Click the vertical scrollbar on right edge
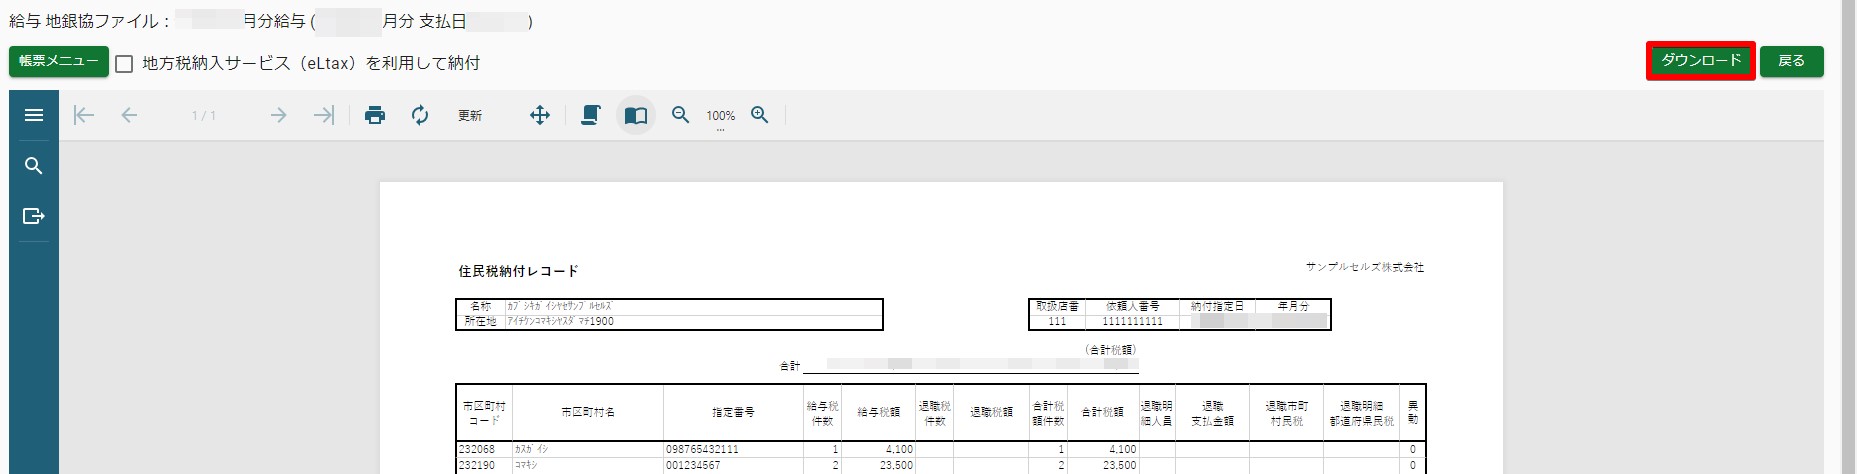The image size is (1857, 474). click(x=1849, y=237)
